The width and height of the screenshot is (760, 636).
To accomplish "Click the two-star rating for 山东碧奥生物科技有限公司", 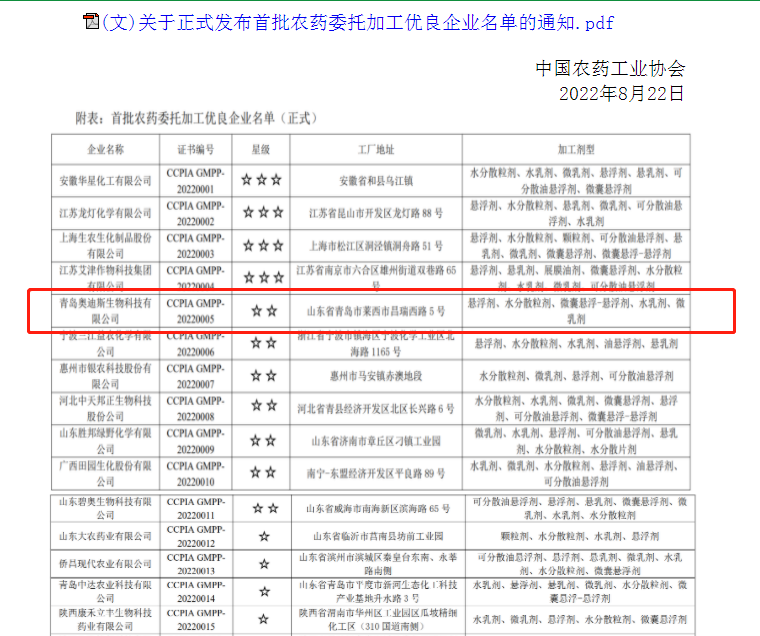I will coord(264,507).
